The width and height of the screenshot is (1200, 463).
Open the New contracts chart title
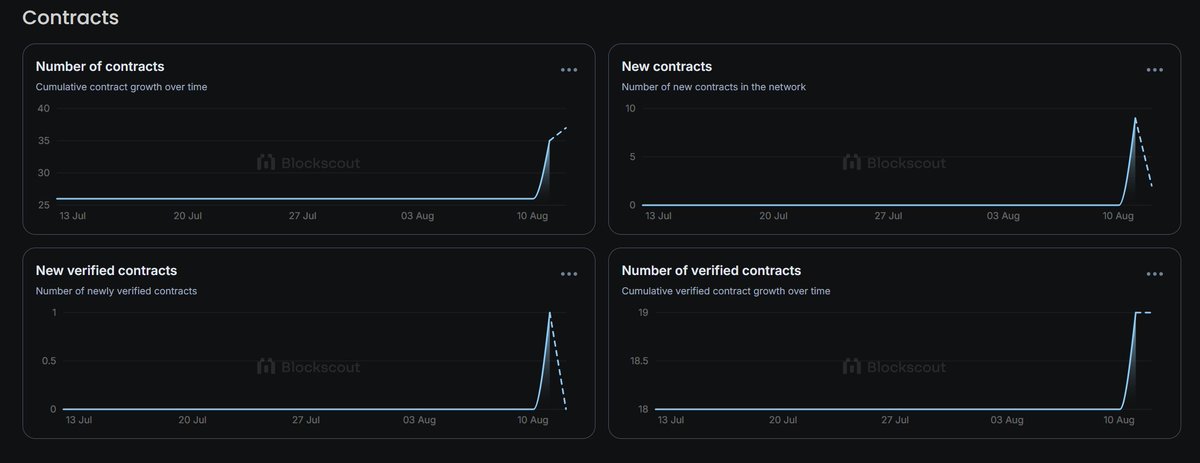tap(667, 67)
